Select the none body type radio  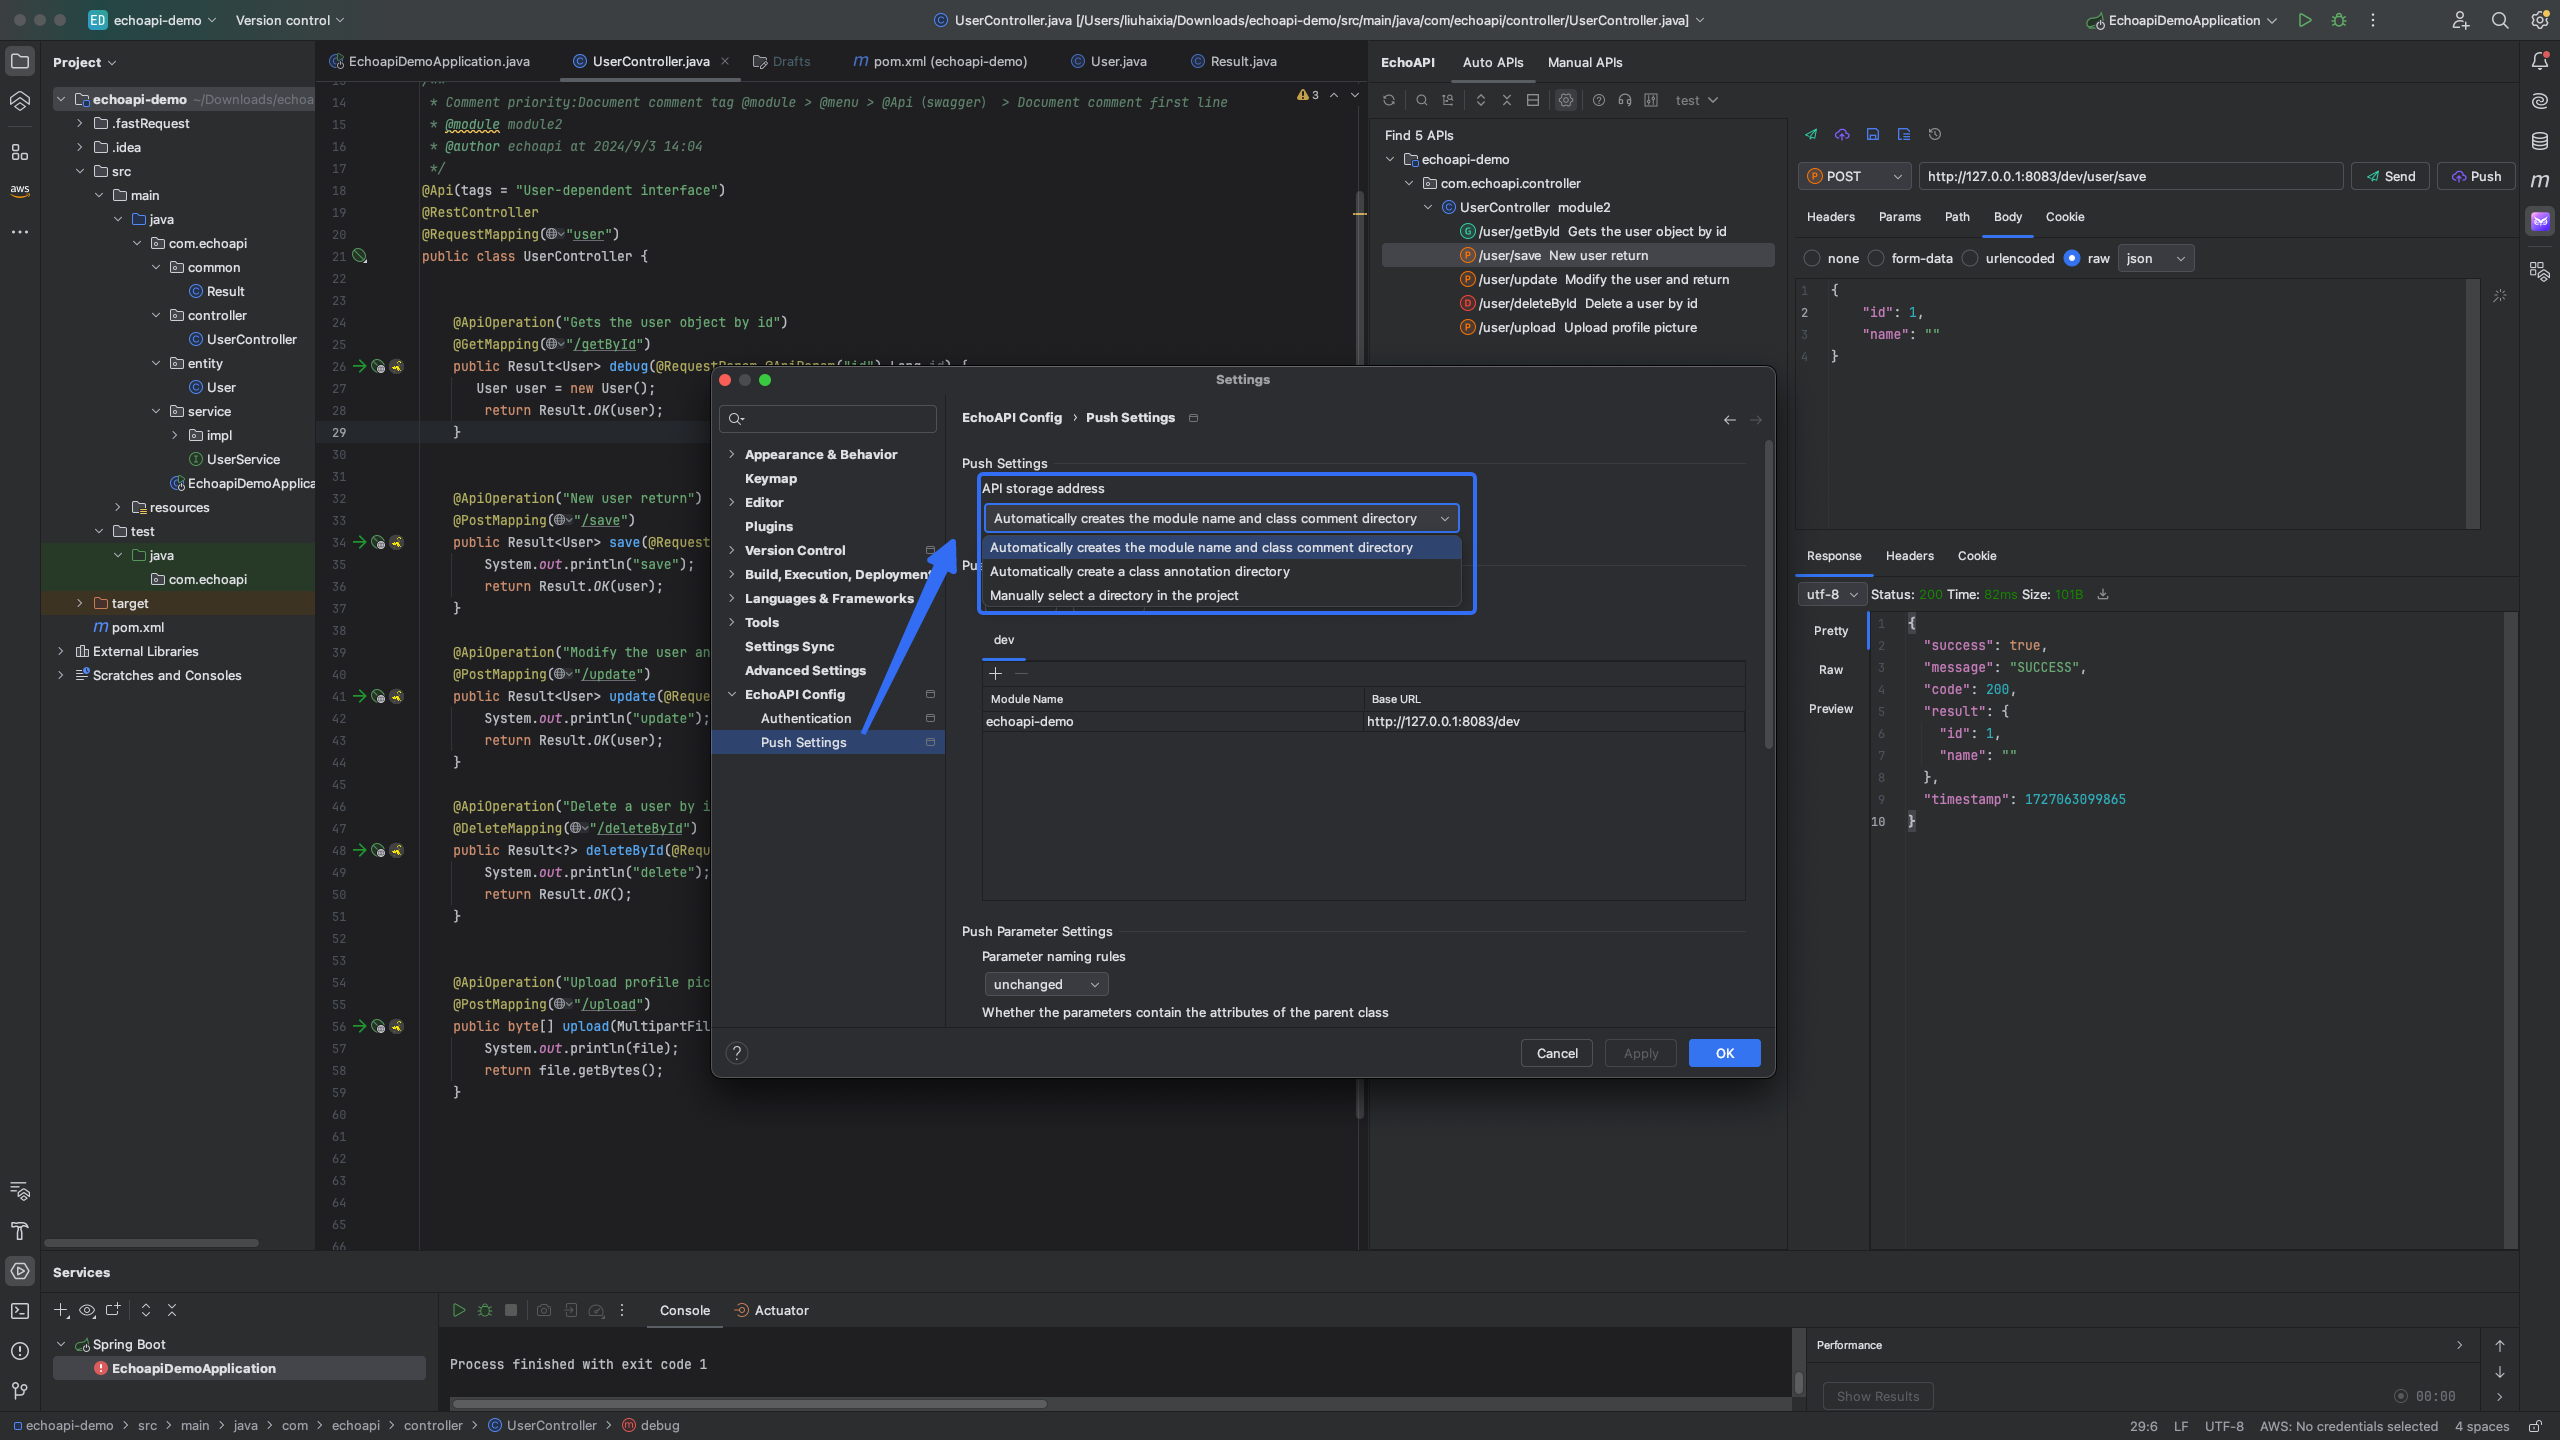1812,258
